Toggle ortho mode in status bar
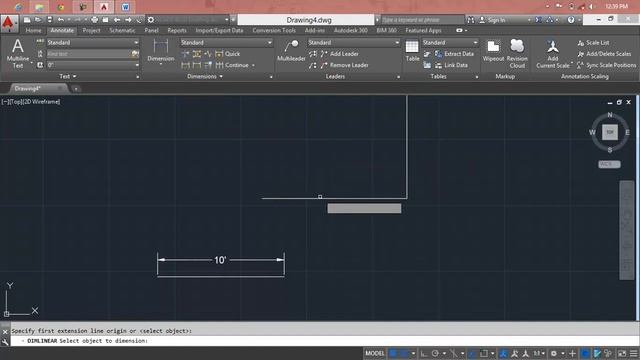640x360 pixels. point(424,353)
